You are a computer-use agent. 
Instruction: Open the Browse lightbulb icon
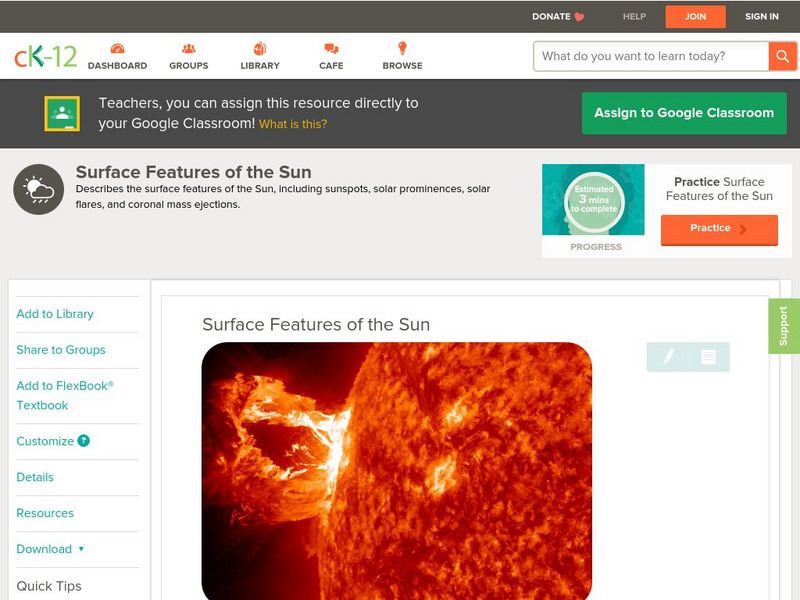pos(402,48)
